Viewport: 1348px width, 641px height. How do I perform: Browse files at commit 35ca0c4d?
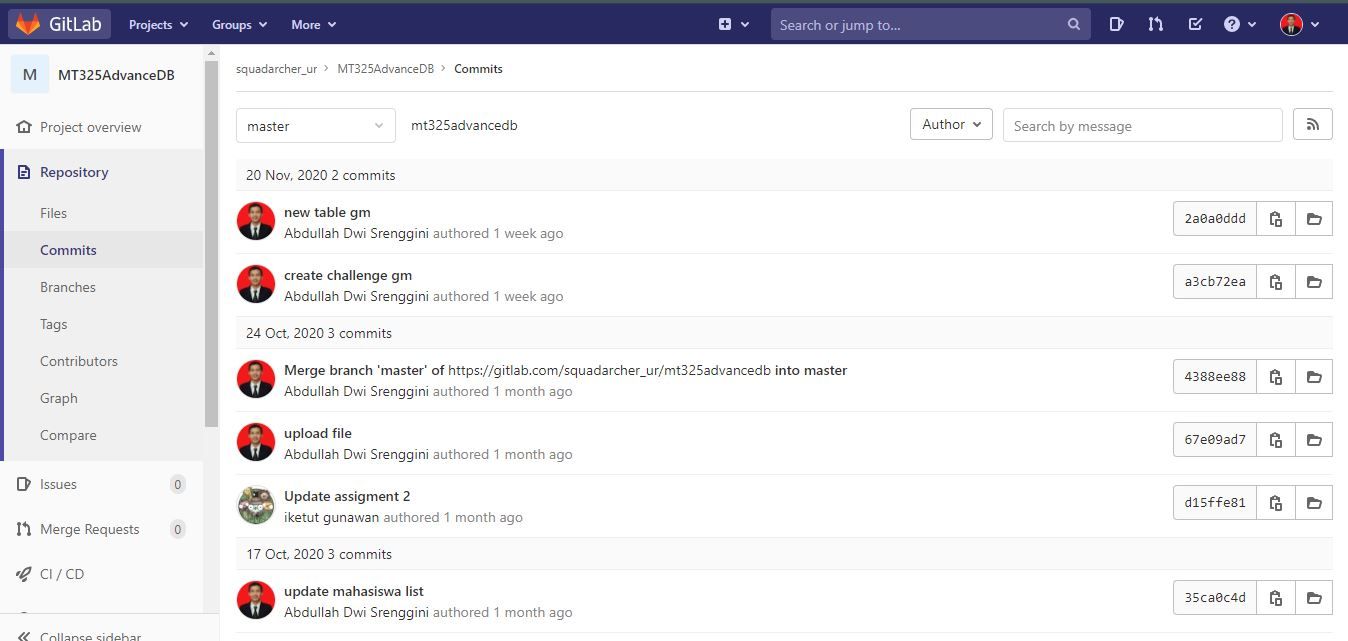(1313, 598)
